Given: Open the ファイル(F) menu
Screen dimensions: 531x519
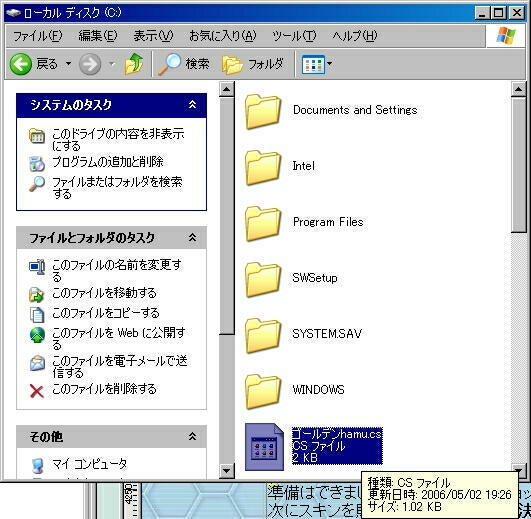Looking at the screenshot, I should click(x=38, y=36).
